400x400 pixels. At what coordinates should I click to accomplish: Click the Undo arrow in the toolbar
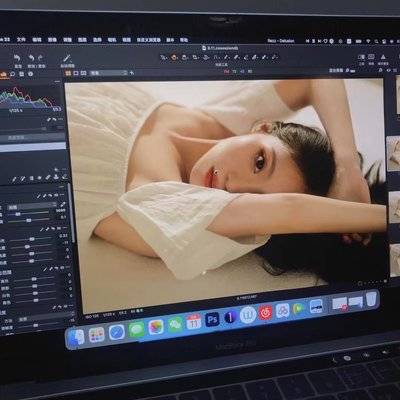pyautogui.click(x=31, y=58)
